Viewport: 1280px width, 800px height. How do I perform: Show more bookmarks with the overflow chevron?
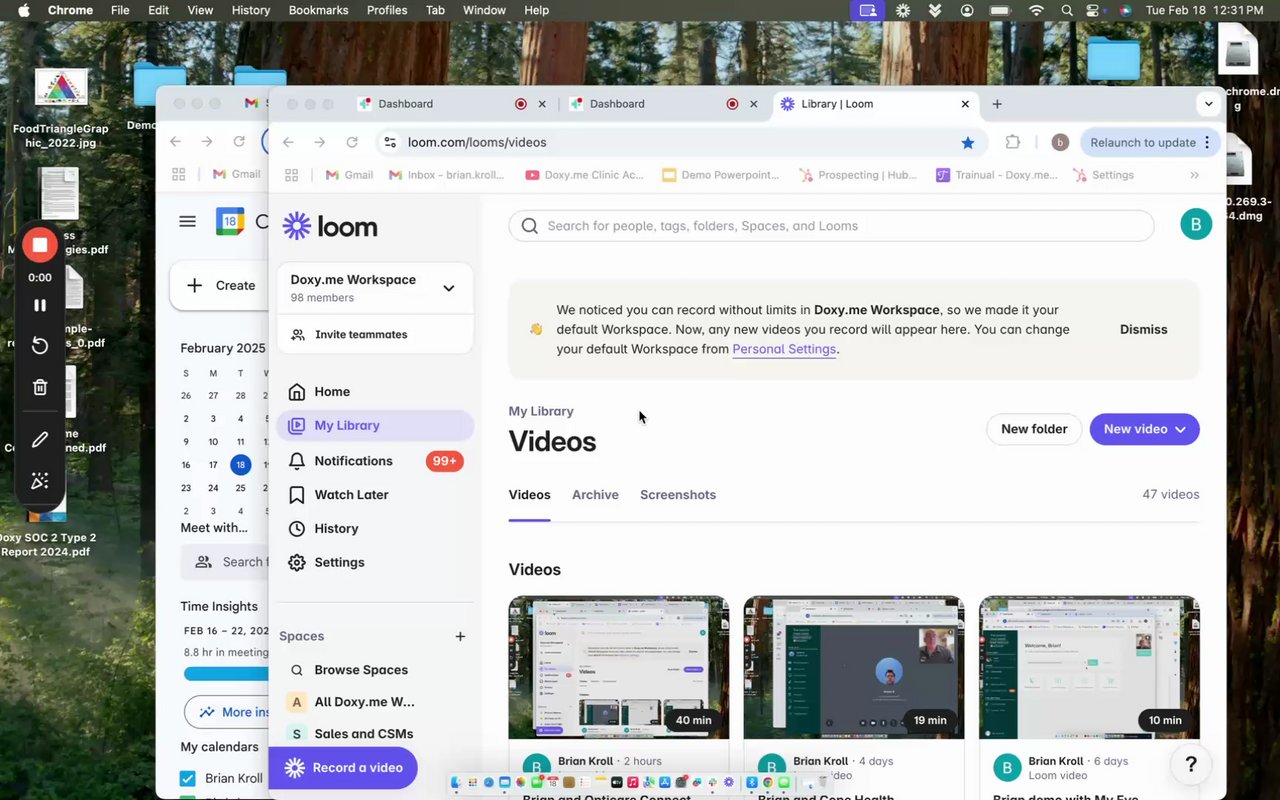pyautogui.click(x=1194, y=175)
